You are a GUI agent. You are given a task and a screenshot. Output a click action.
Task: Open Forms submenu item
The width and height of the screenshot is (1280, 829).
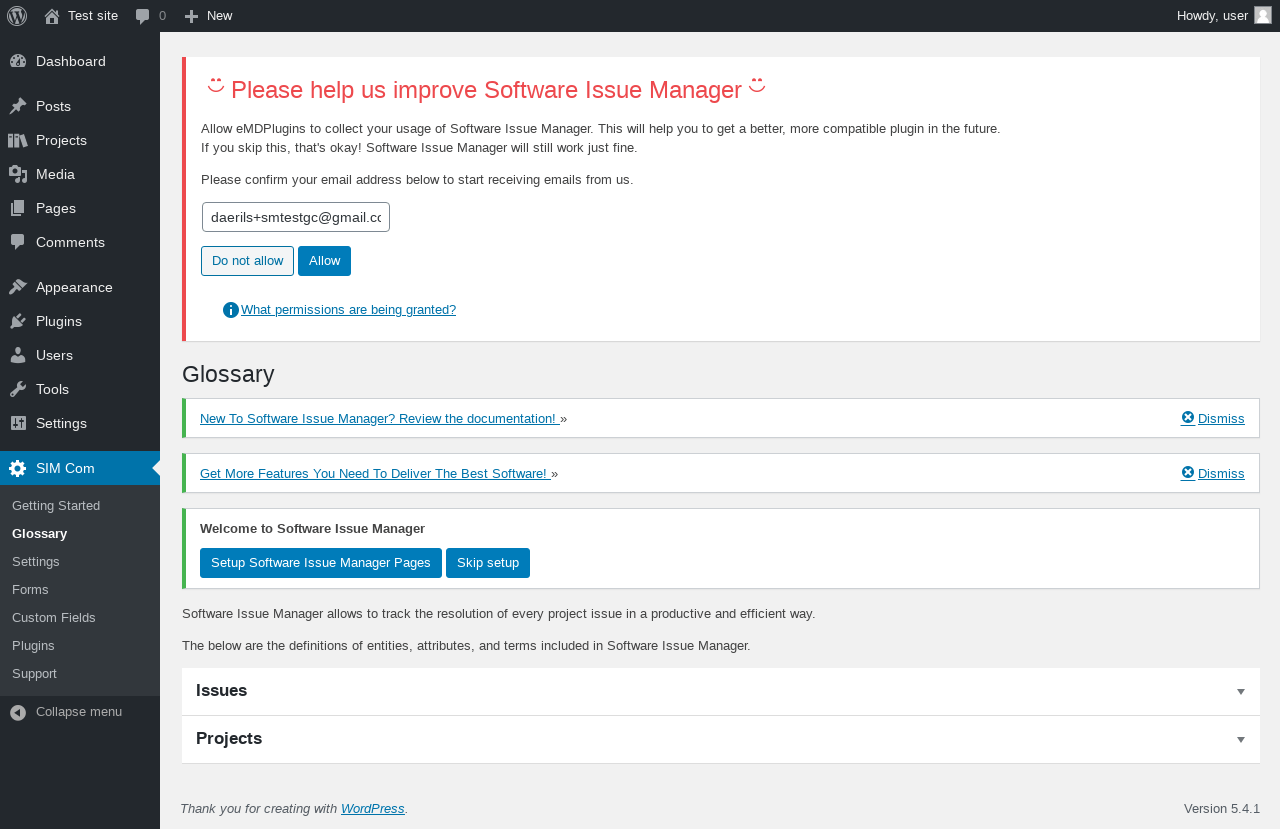coord(30,590)
